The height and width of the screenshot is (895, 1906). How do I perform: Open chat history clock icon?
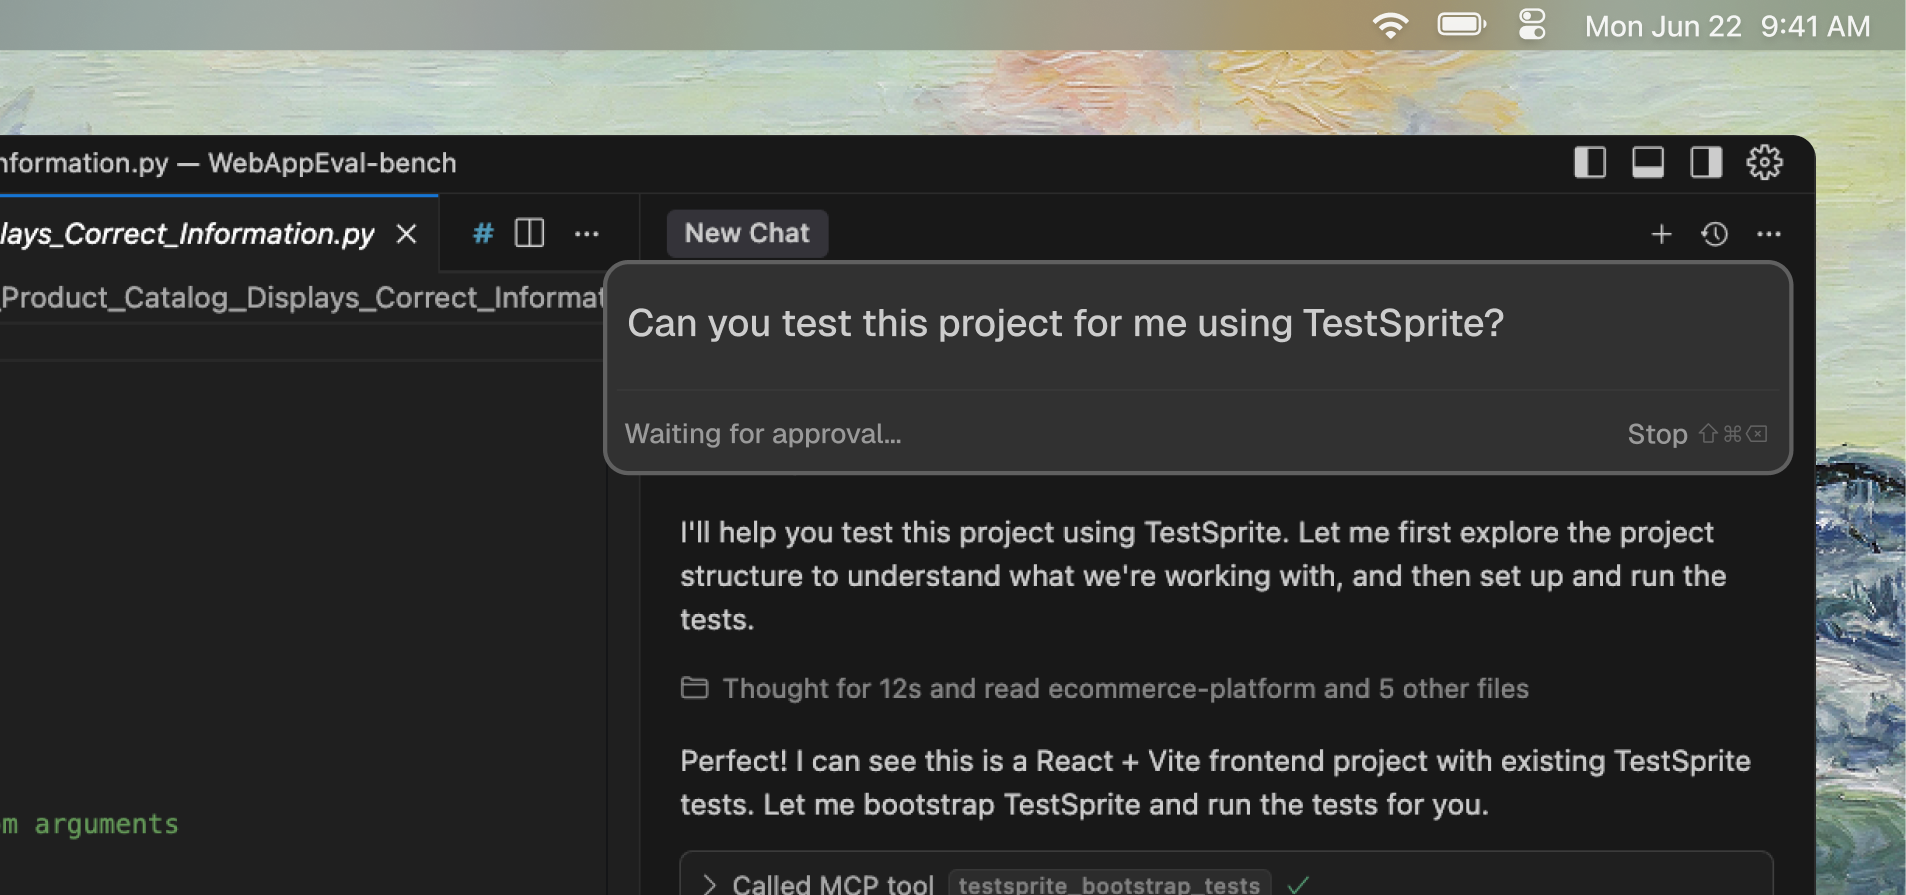pos(1714,234)
